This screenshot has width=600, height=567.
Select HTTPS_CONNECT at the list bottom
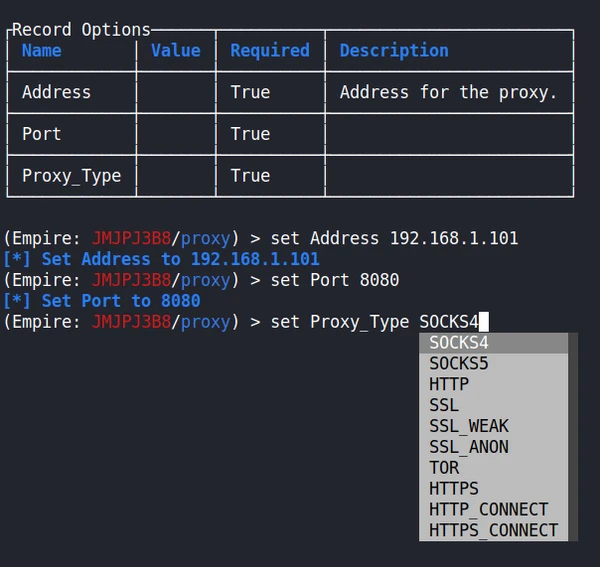[493, 530]
